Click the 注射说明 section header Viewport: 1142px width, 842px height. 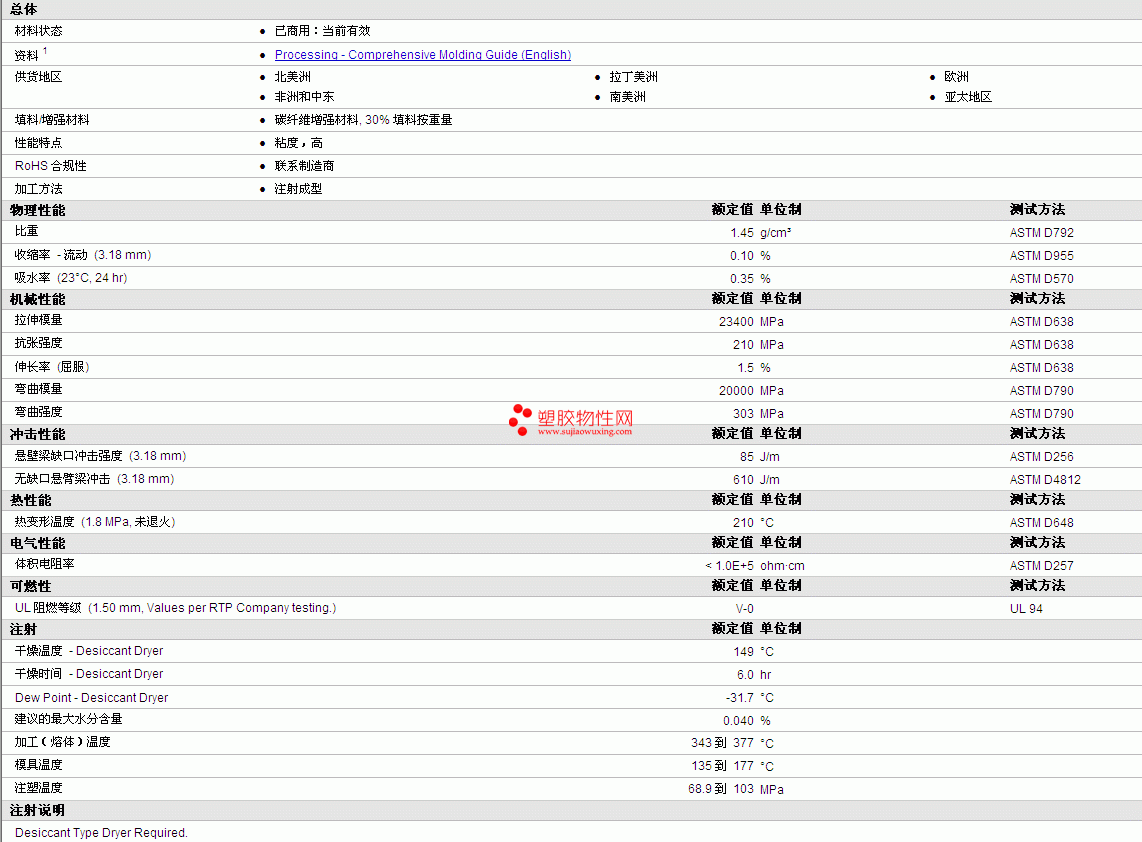coord(38,811)
